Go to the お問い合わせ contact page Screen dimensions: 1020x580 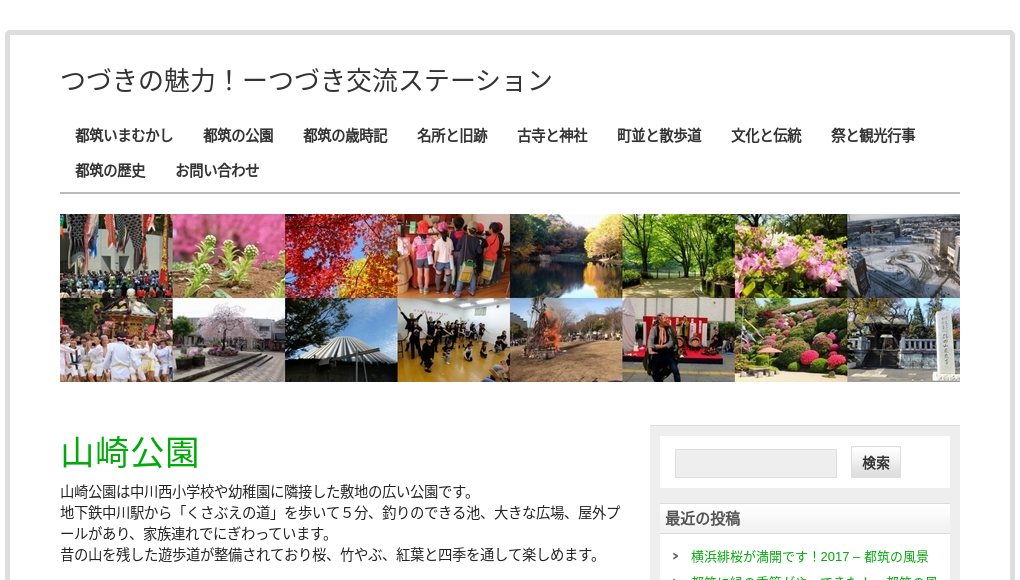pos(218,171)
